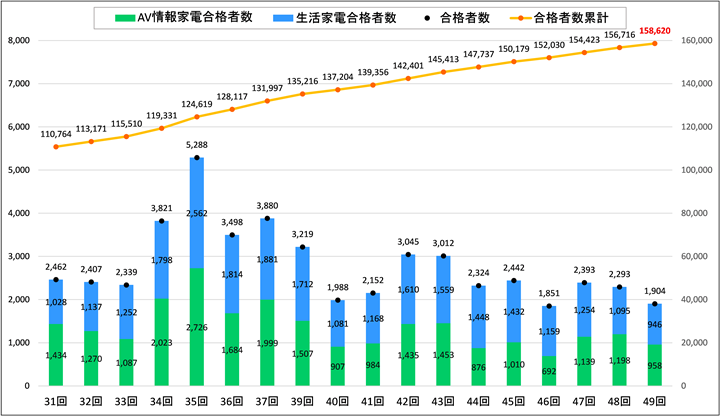This screenshot has width=720, height=416.
Task: Click the blue 1,881 segment of 37回 bar
Action: (x=267, y=259)
